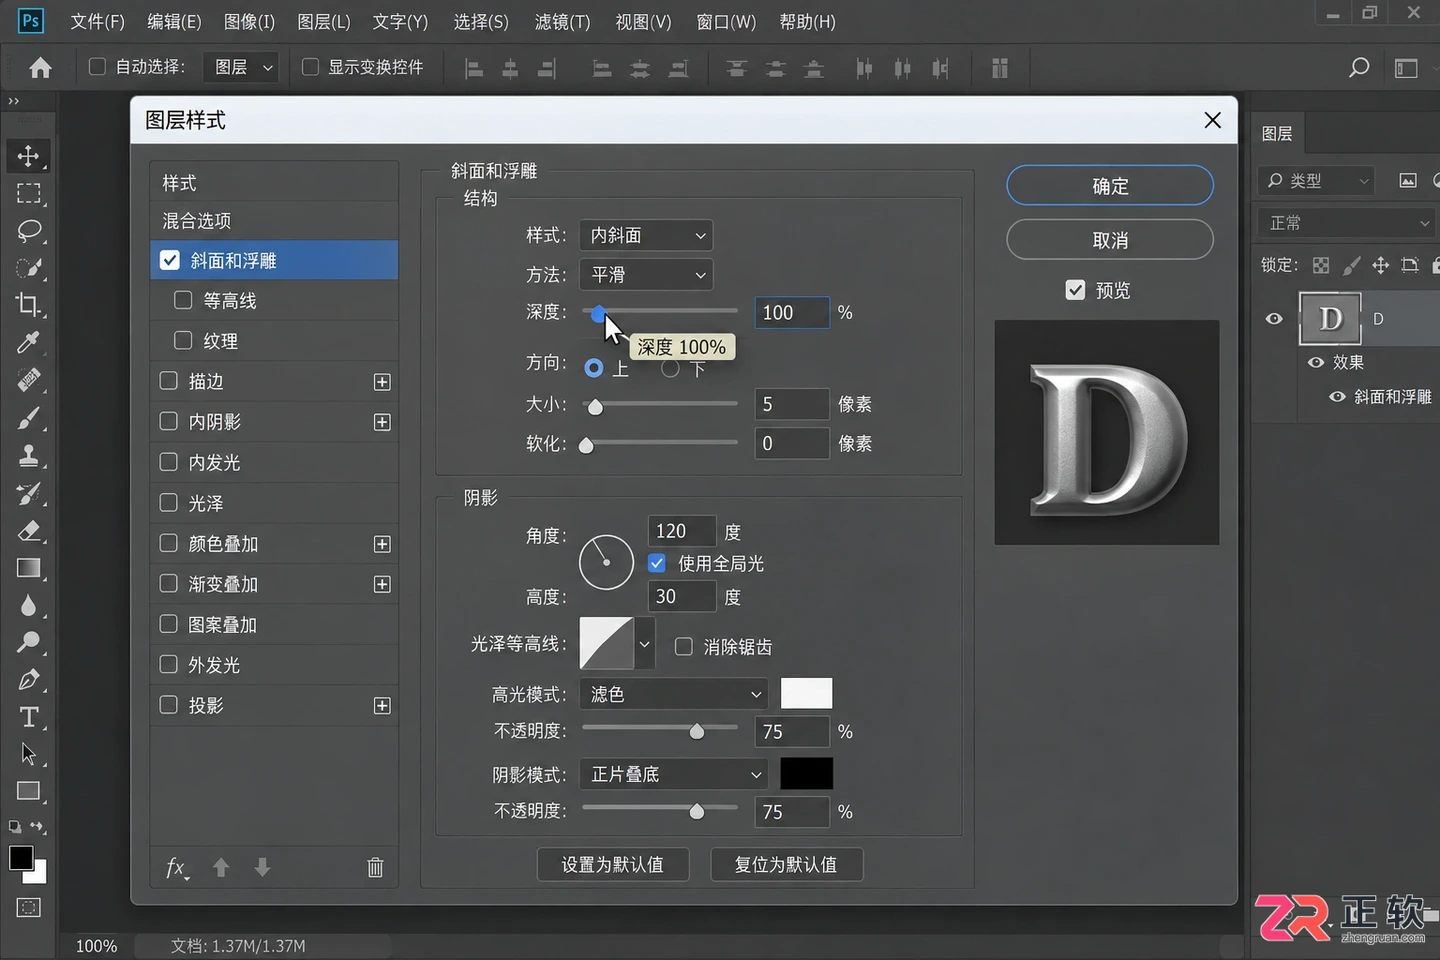
Task: Open the 滤镜(T) menu
Action: coord(562,21)
